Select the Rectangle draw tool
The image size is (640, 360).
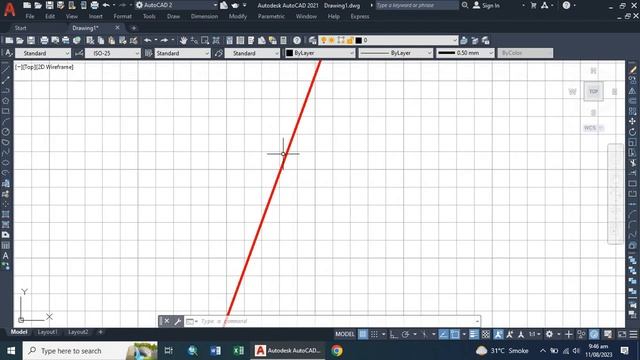(x=5, y=111)
